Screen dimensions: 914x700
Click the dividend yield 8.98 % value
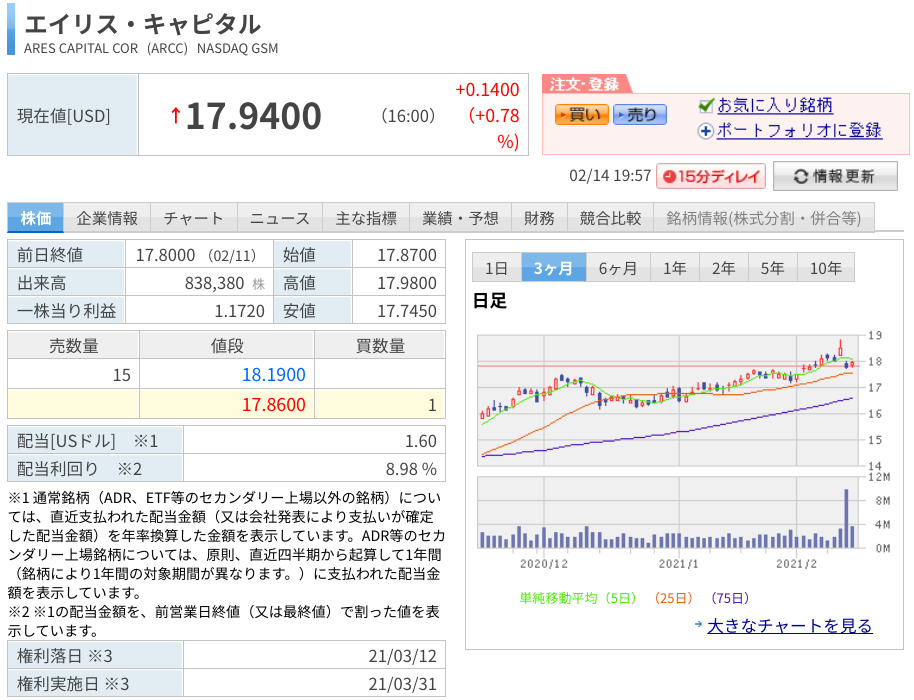tap(411, 469)
